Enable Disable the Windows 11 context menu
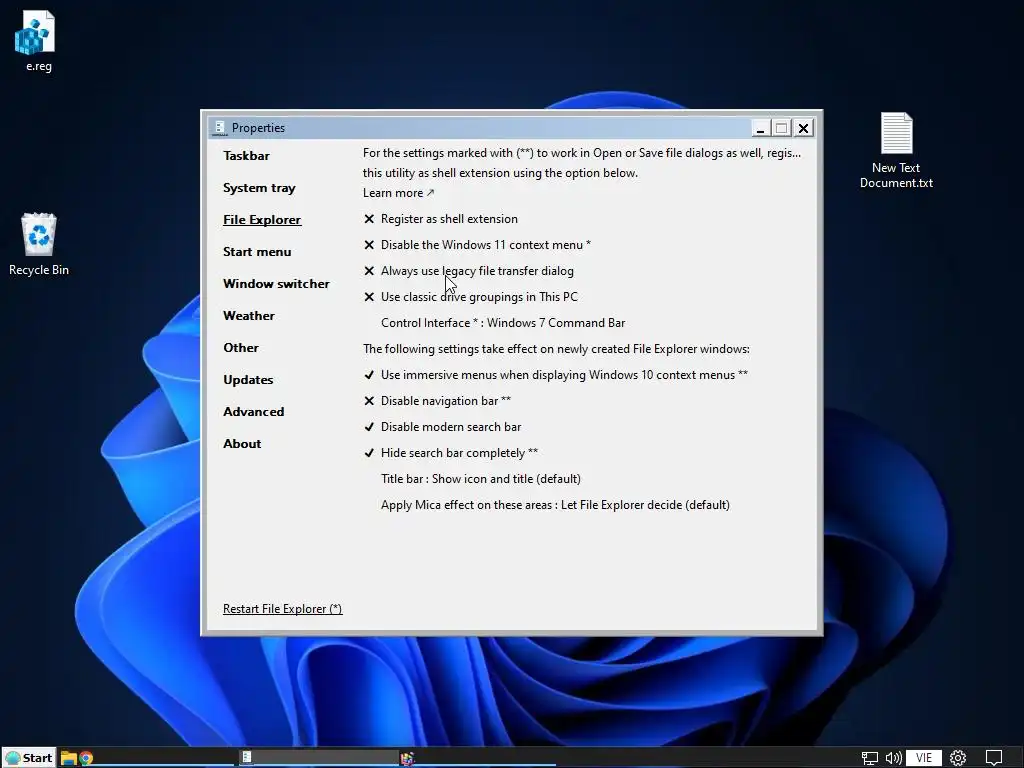This screenshot has height=768, width=1024. [477, 245]
